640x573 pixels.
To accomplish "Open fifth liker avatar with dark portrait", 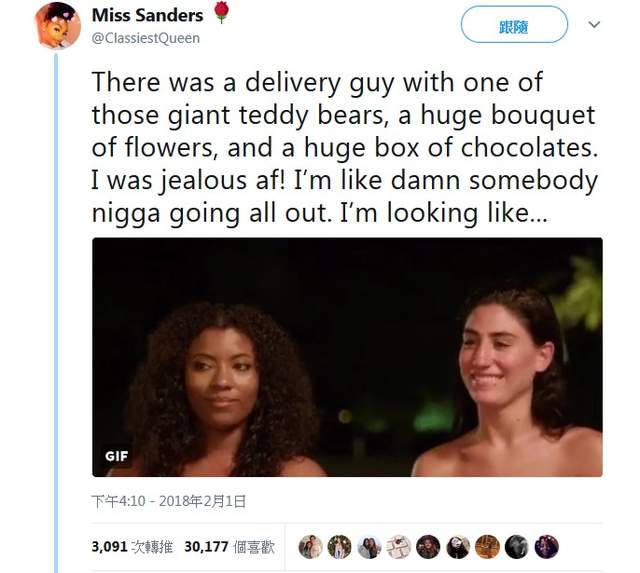I will pyautogui.click(x=428, y=546).
